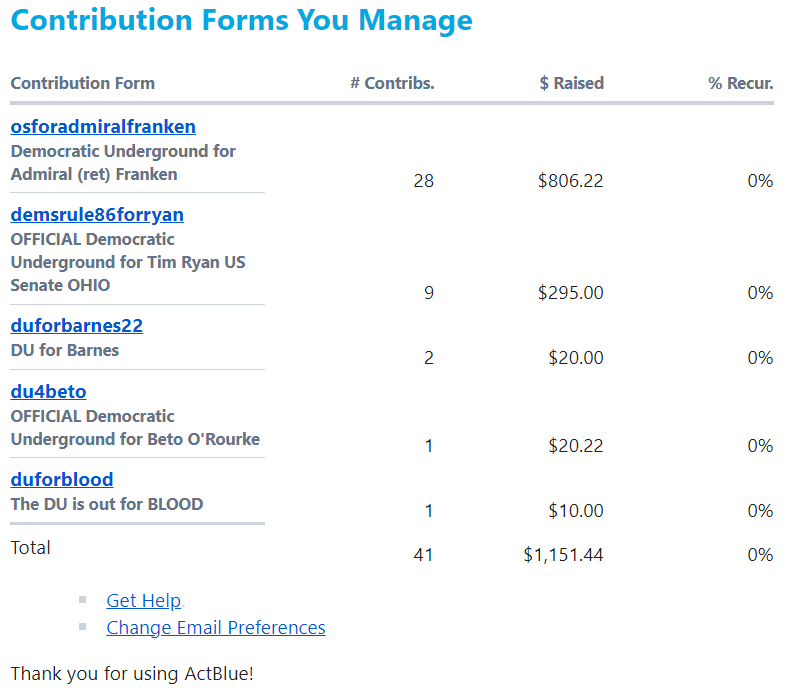Click the $ Raised column header
Image resolution: width=792 pixels, height=690 pixels.
tap(571, 83)
